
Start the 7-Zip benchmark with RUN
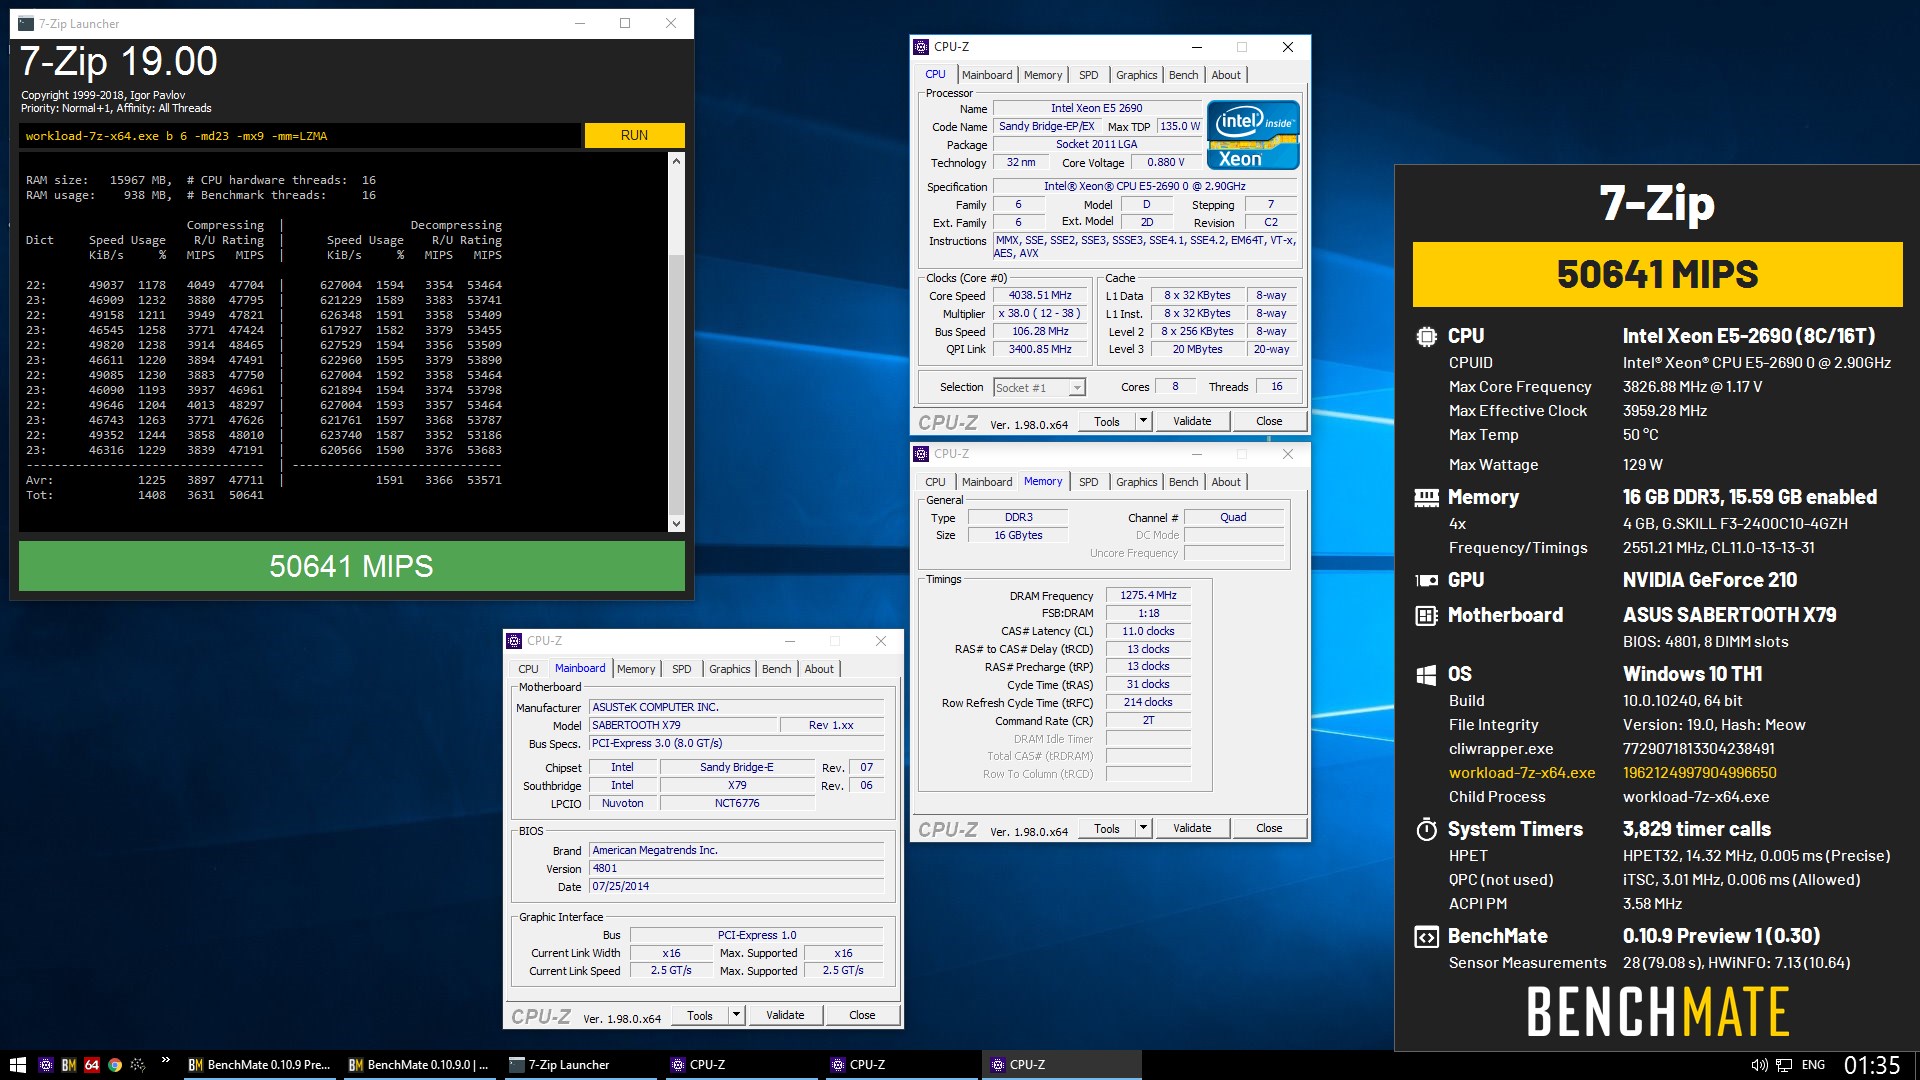point(634,135)
